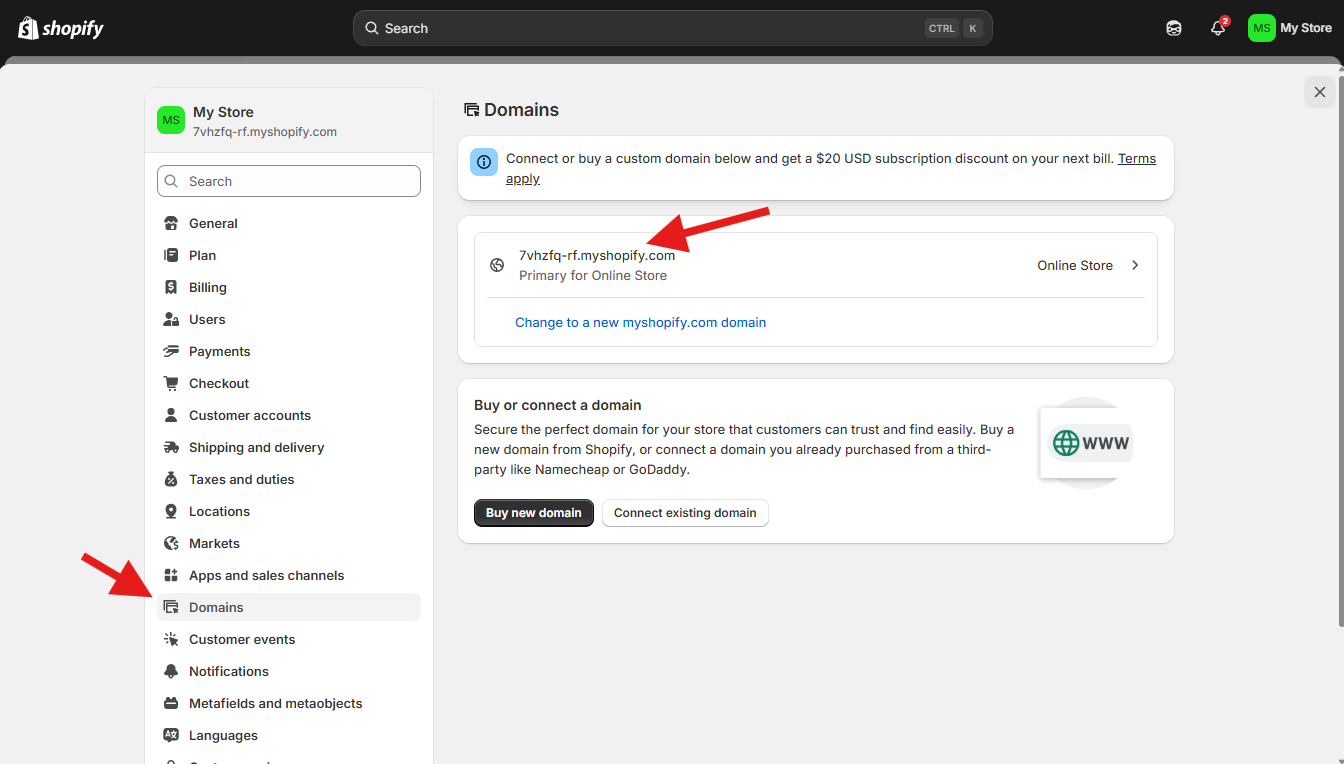Click the Checkout cart icon
This screenshot has width=1344, height=764.
pos(171,383)
